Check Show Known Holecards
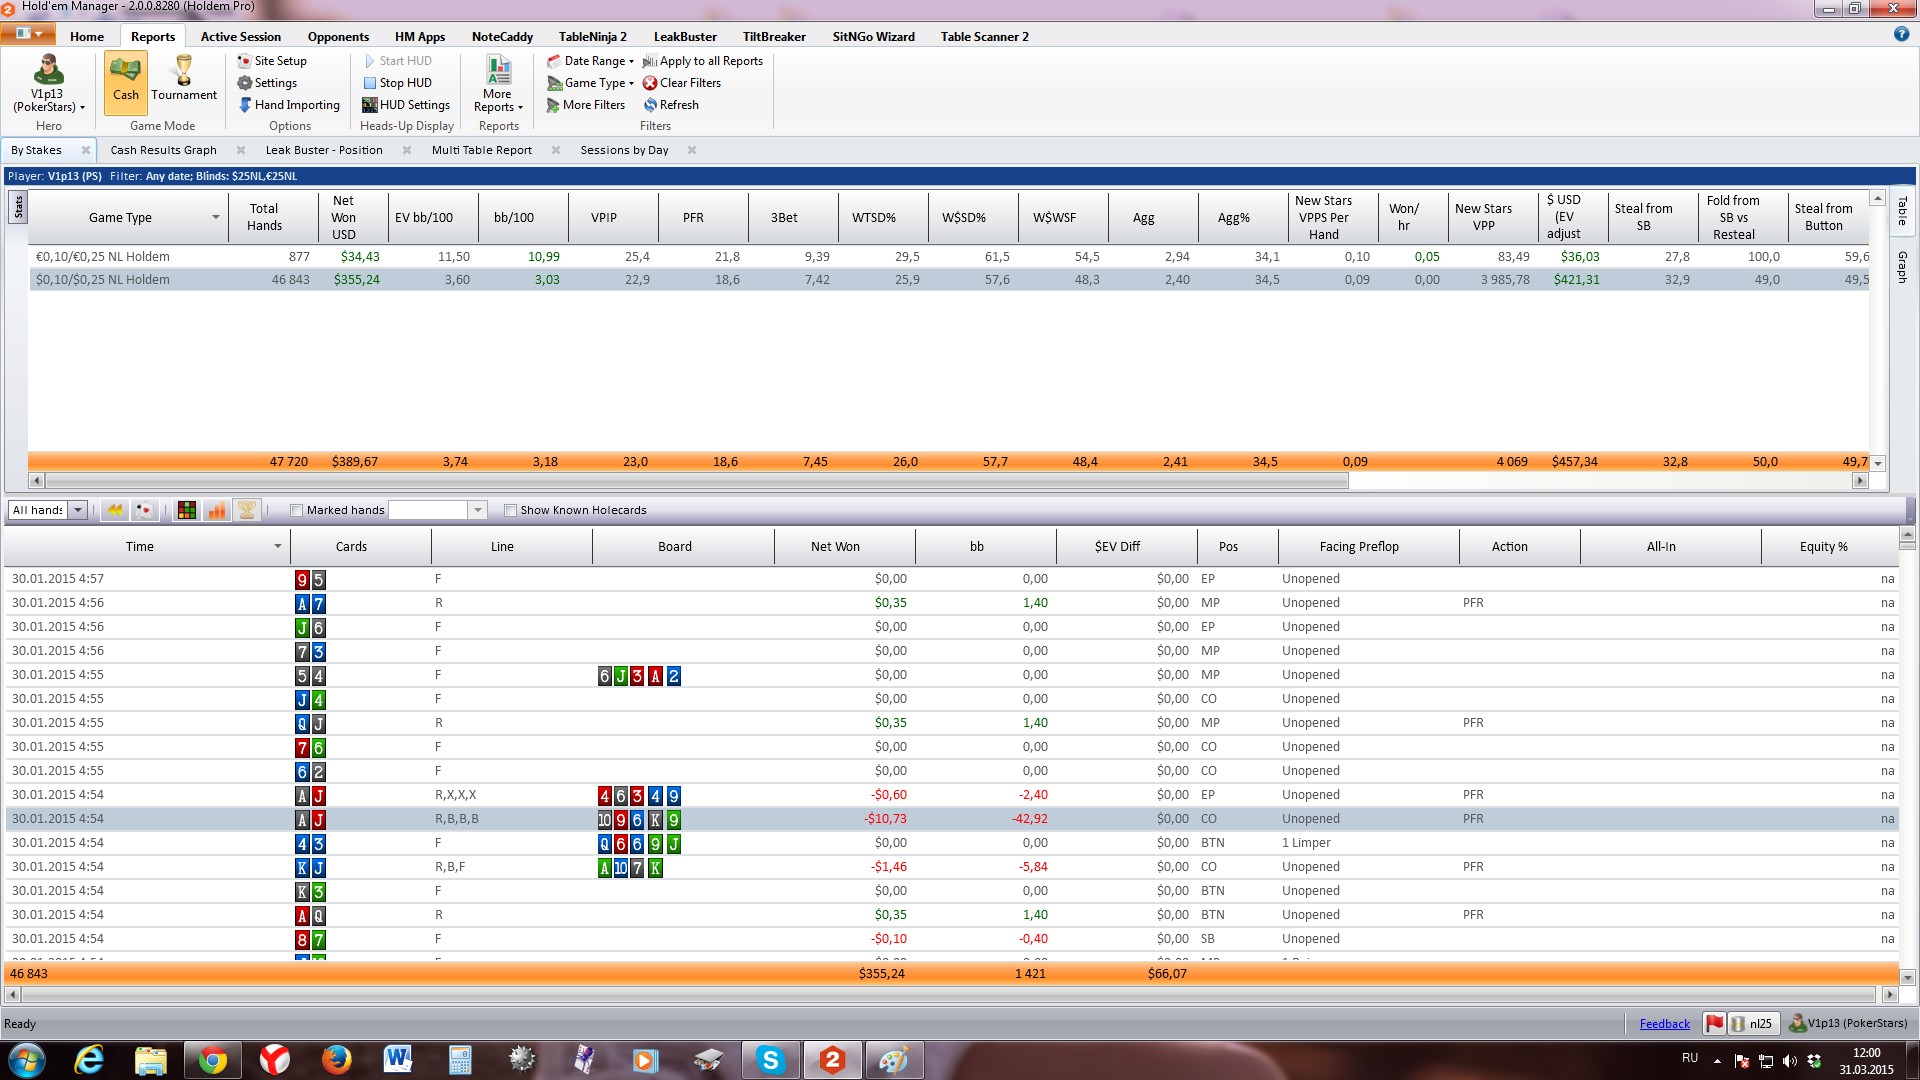 coord(510,511)
